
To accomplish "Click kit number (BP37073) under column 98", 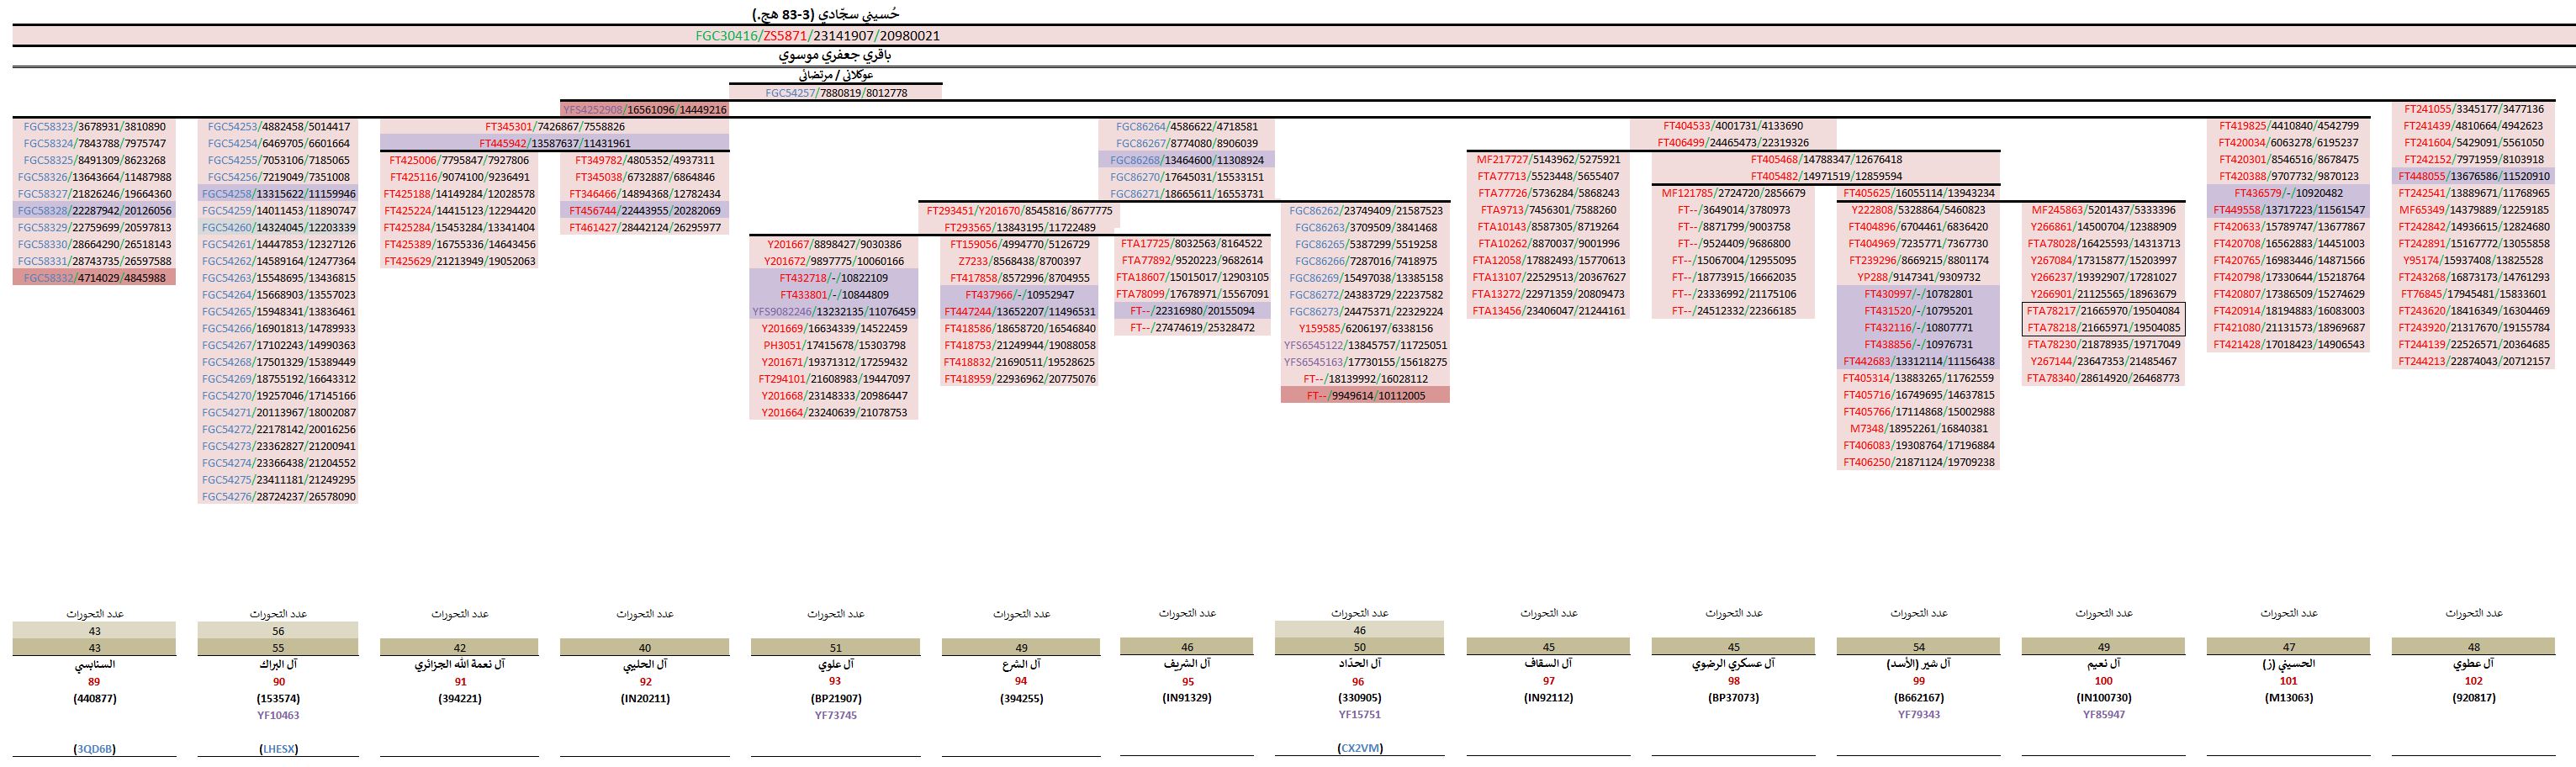I will click(x=1733, y=697).
